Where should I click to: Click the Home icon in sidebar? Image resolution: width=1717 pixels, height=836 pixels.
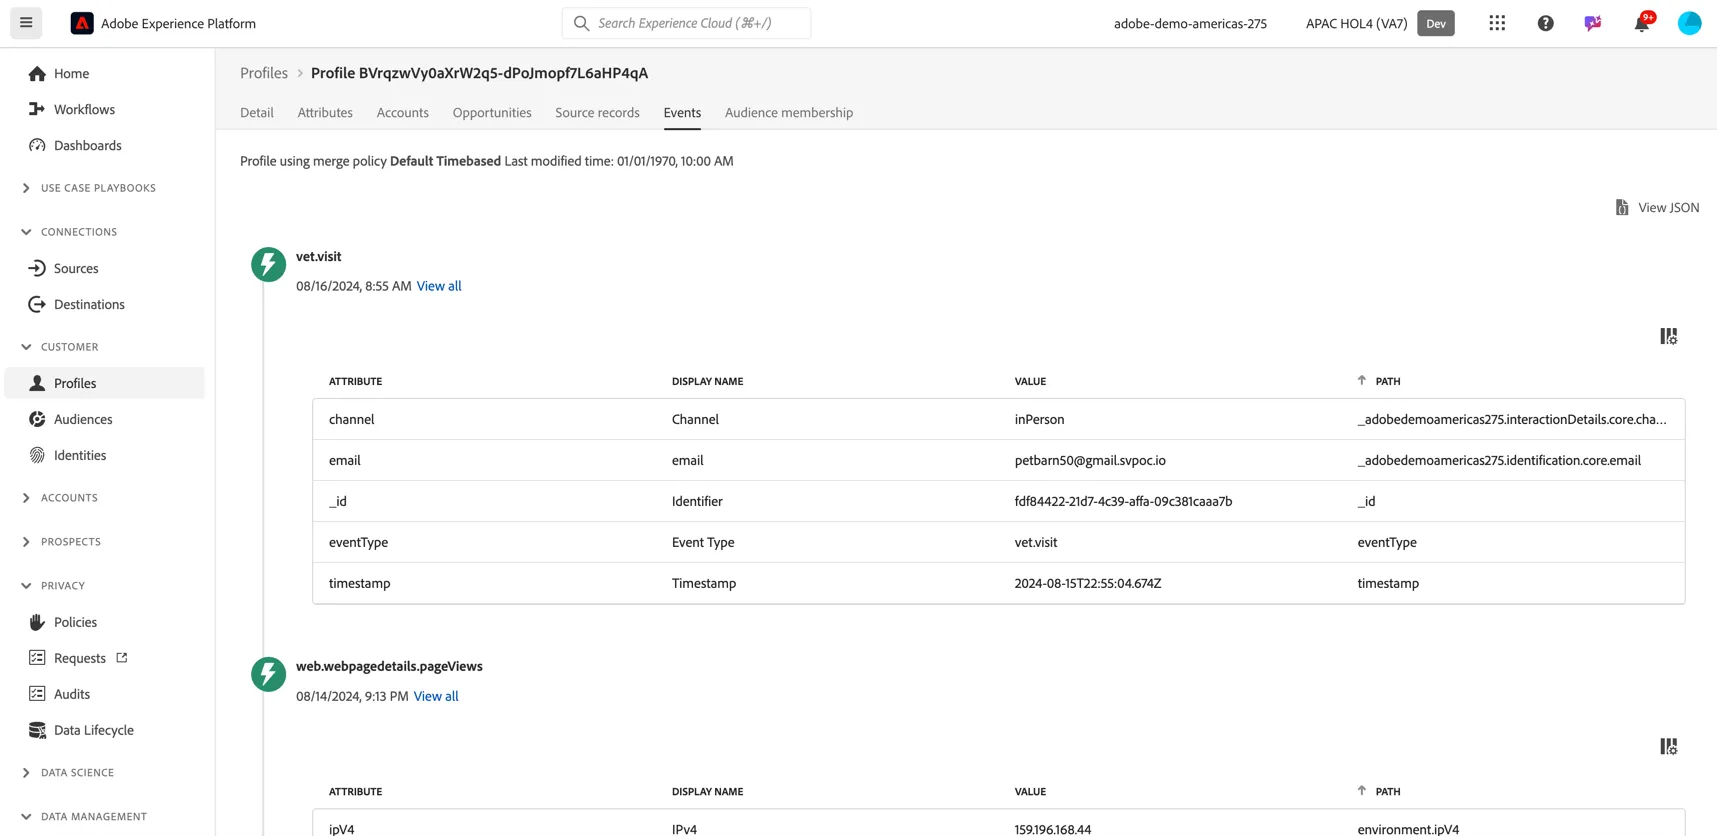tap(37, 73)
